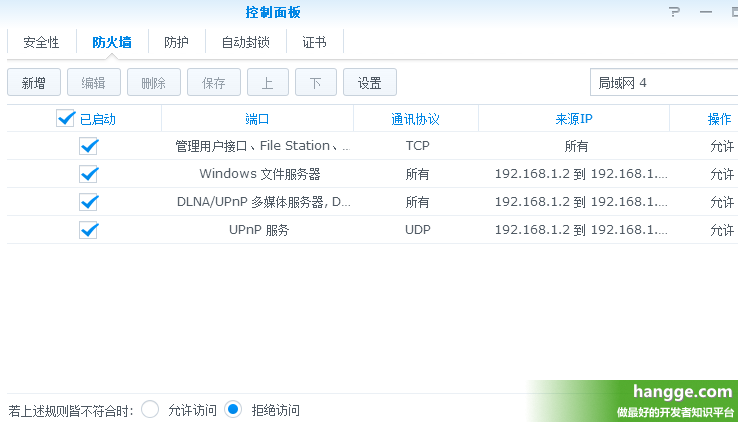Select the 拒绝访问 radio button
The height and width of the screenshot is (422, 738).
point(233,409)
